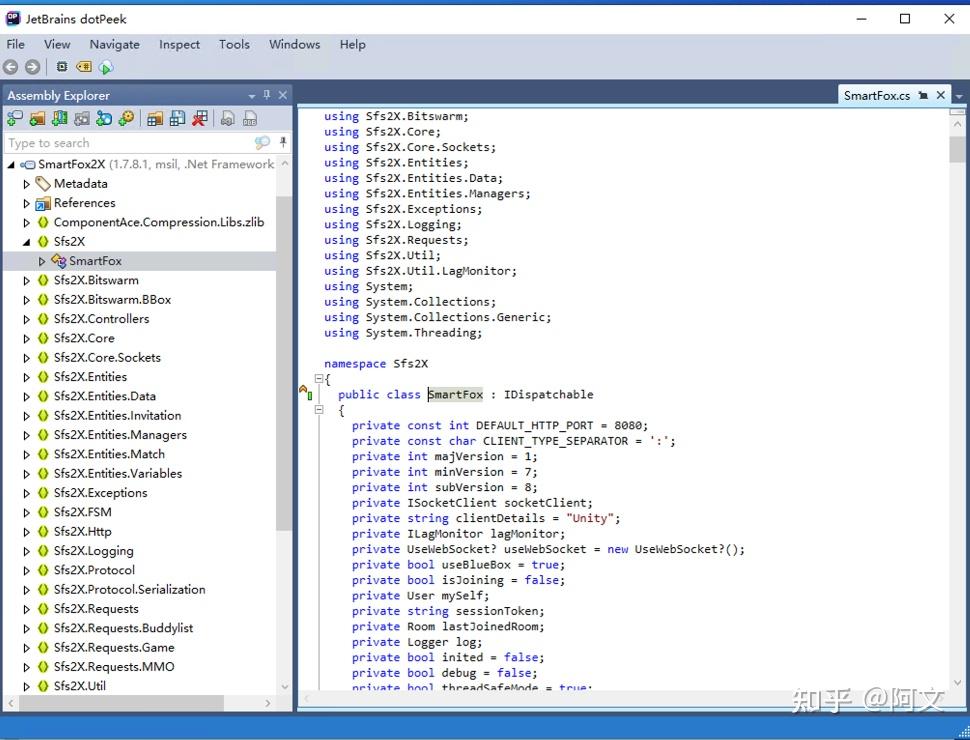Image resolution: width=970 pixels, height=740 pixels.
Task: Open the Tools menu
Action: click(234, 44)
